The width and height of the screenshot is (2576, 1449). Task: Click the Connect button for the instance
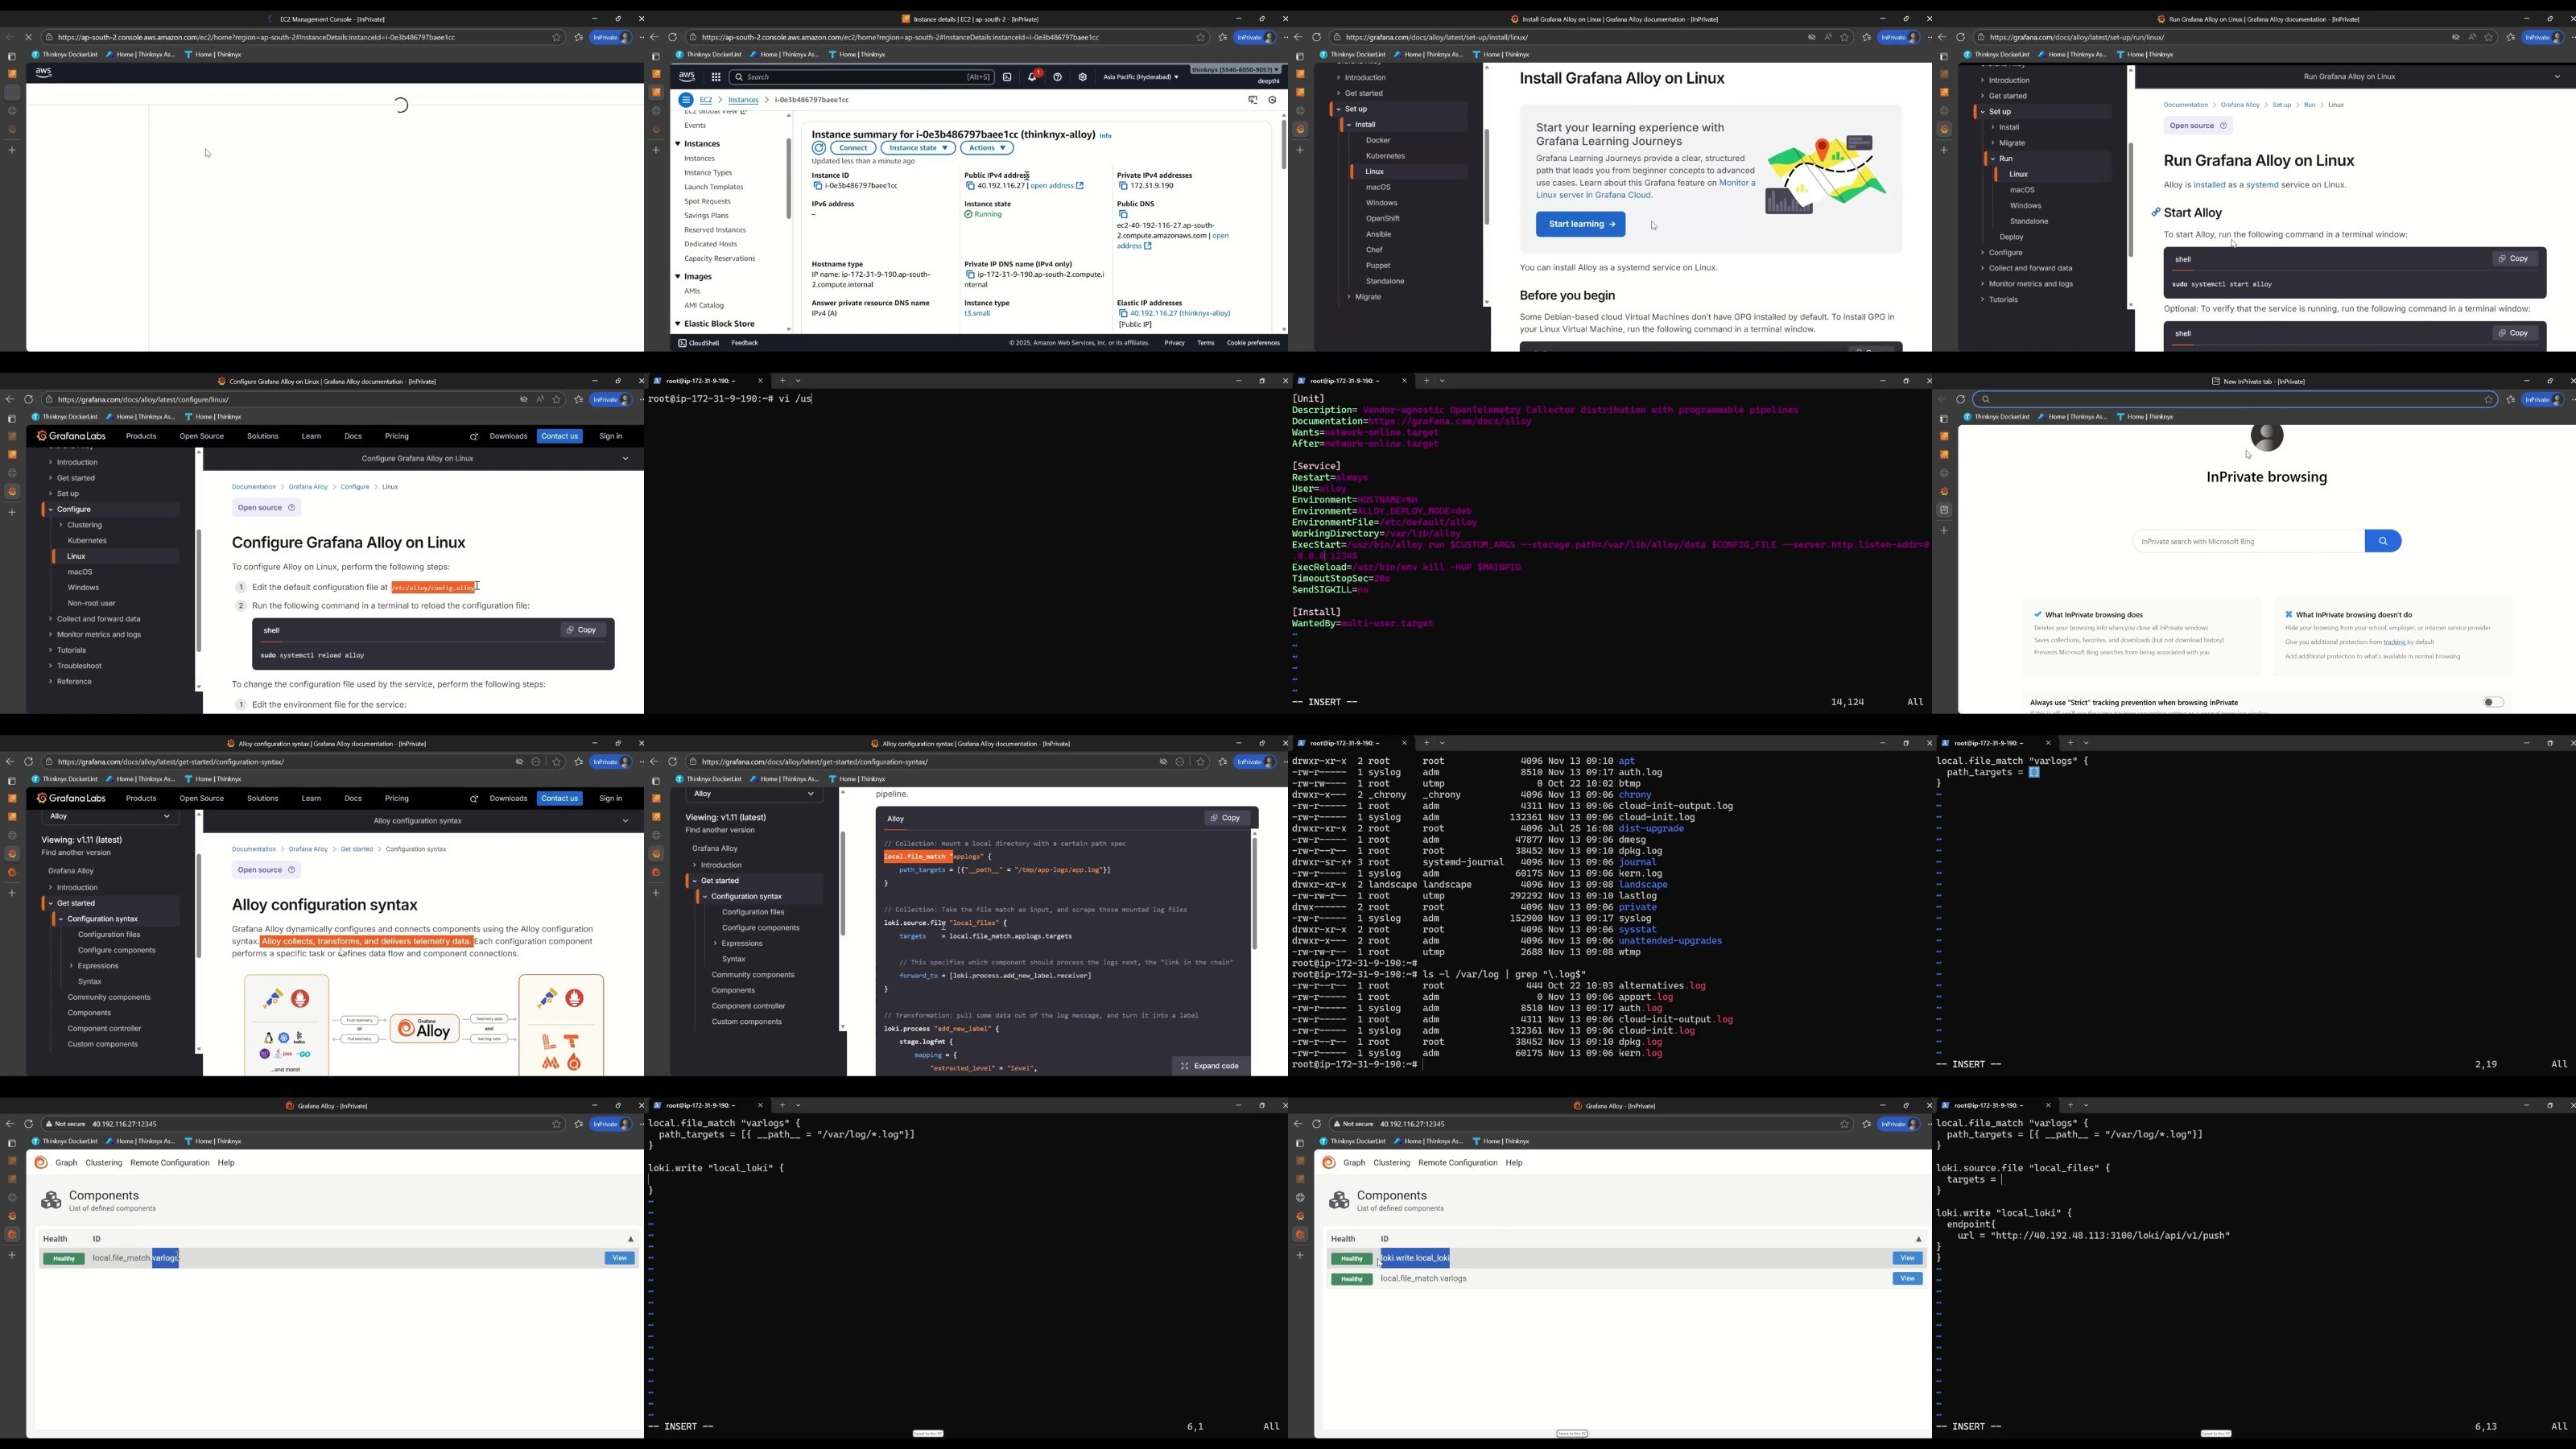click(x=853, y=148)
